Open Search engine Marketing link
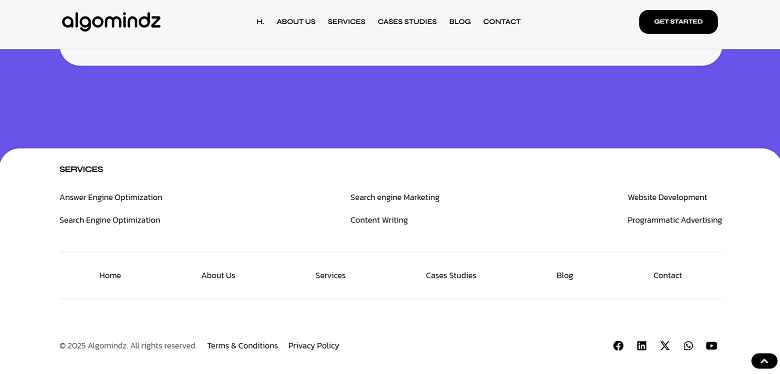This screenshot has width=780, height=374. coord(395,197)
